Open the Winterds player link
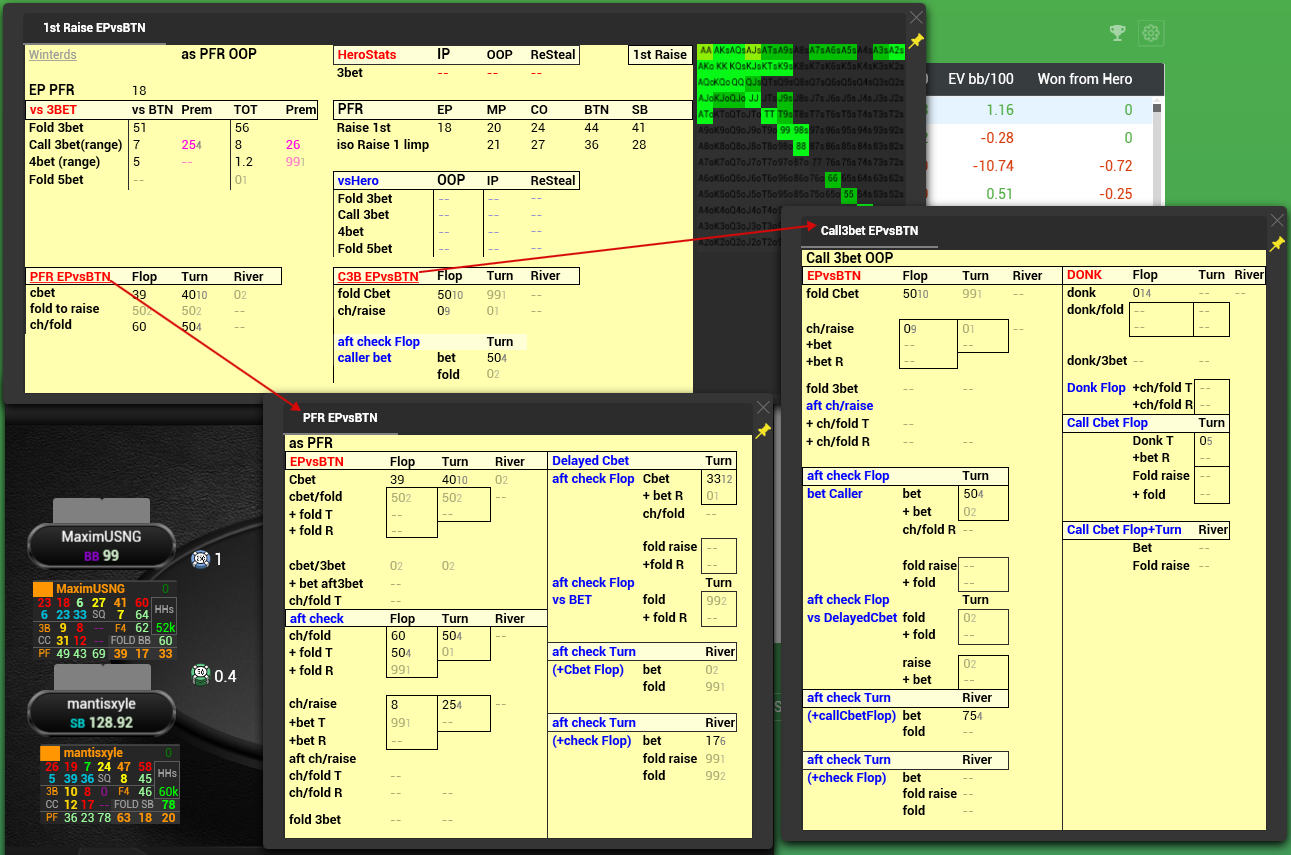The image size is (1291, 855). point(52,54)
